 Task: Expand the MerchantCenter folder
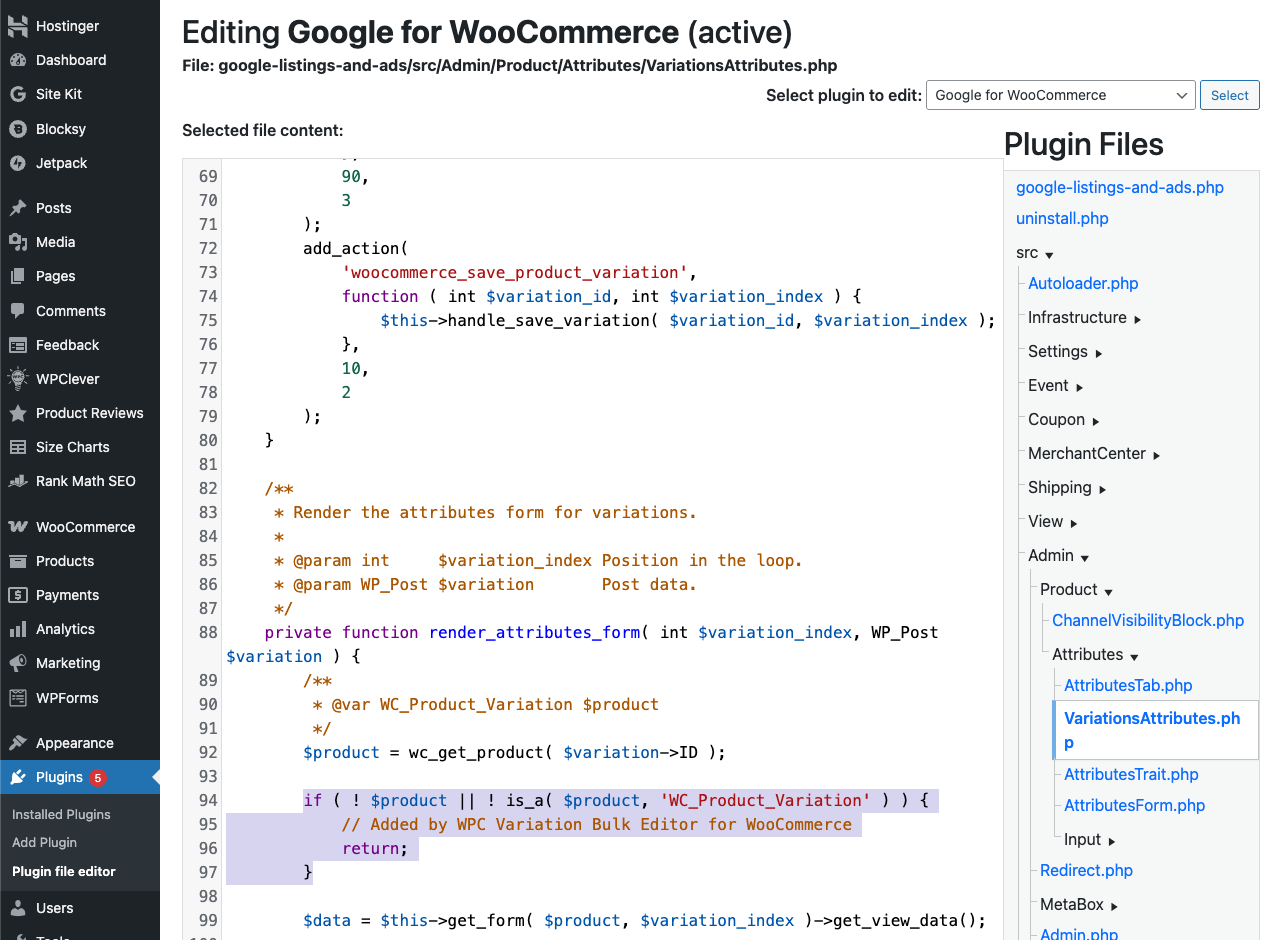pyautogui.click(x=1094, y=454)
